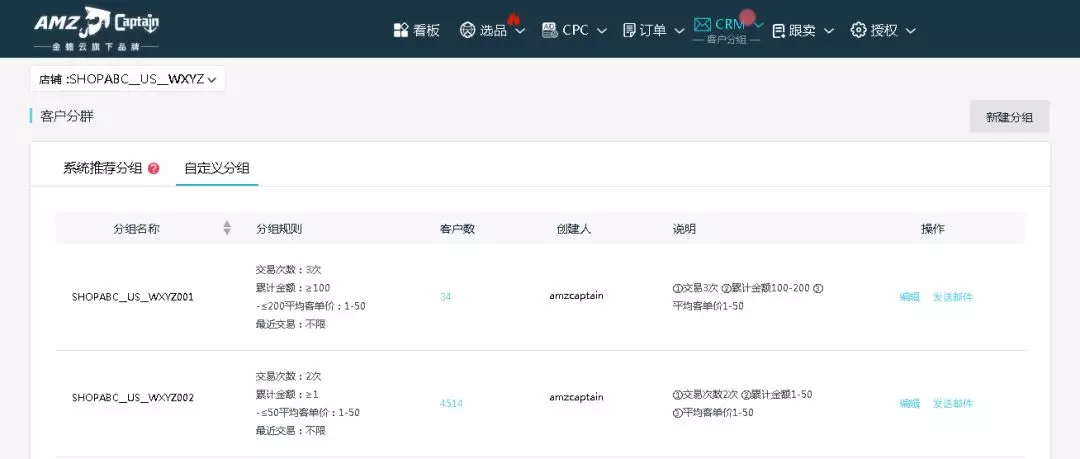Open customer count 34 link

click(446, 297)
